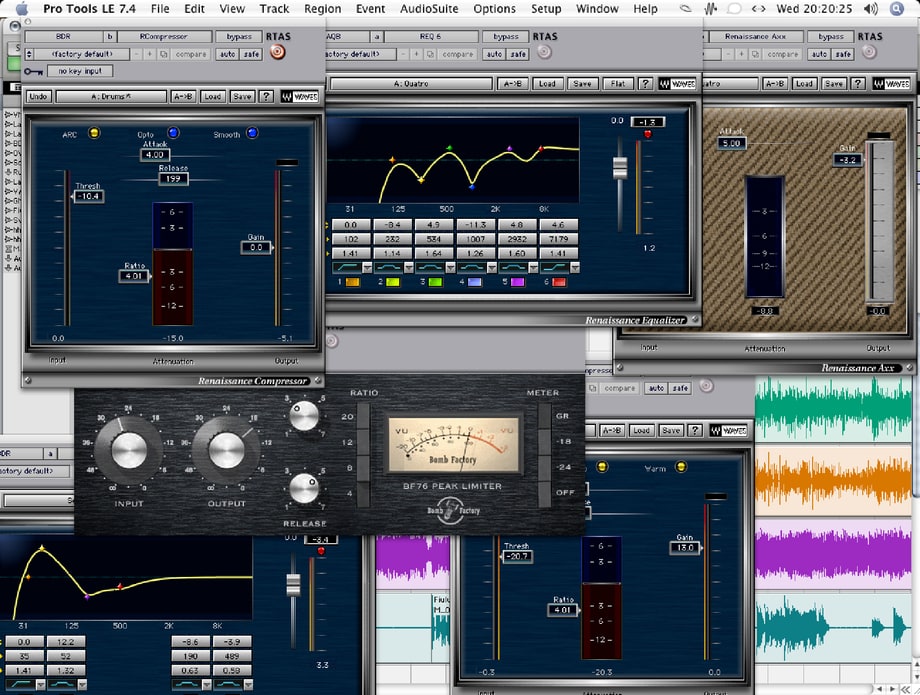Click Save in Renaissance Axx toolbar
The height and width of the screenshot is (695, 920).
coord(834,84)
